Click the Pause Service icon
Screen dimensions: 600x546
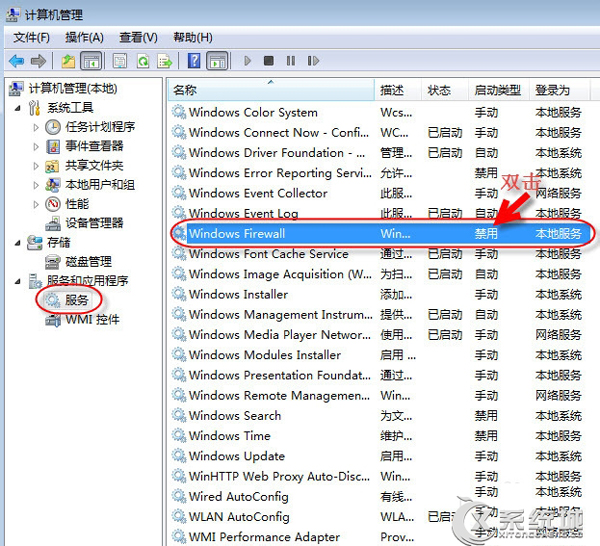(x=291, y=61)
